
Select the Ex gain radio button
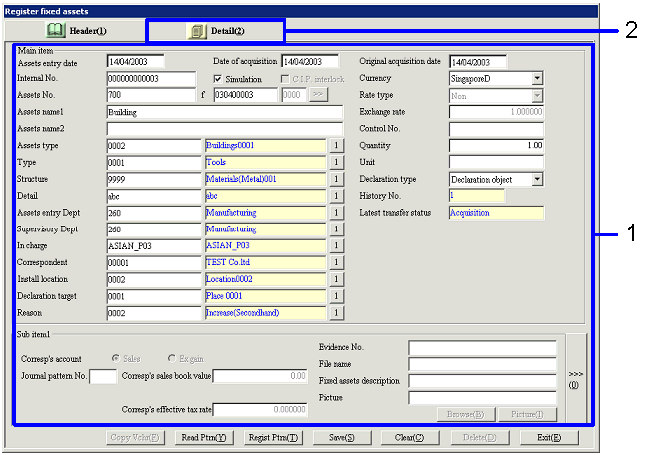click(x=172, y=358)
